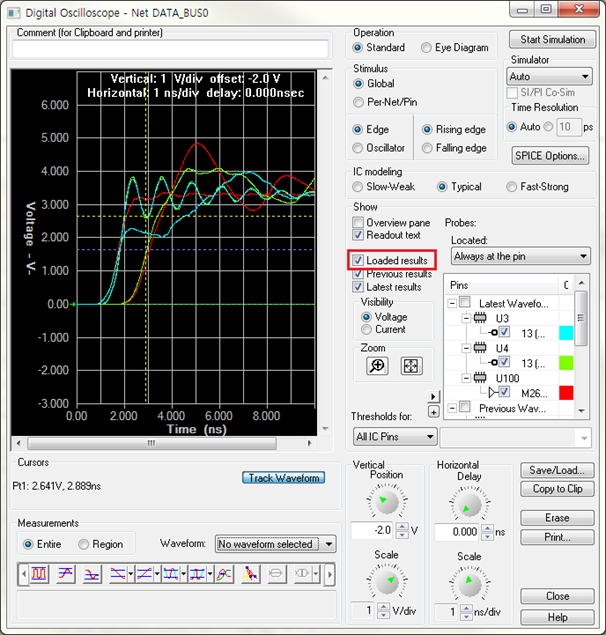Screen dimensions: 606x635
Task: Enable the Overview pane checkbox
Action: (x=357, y=222)
